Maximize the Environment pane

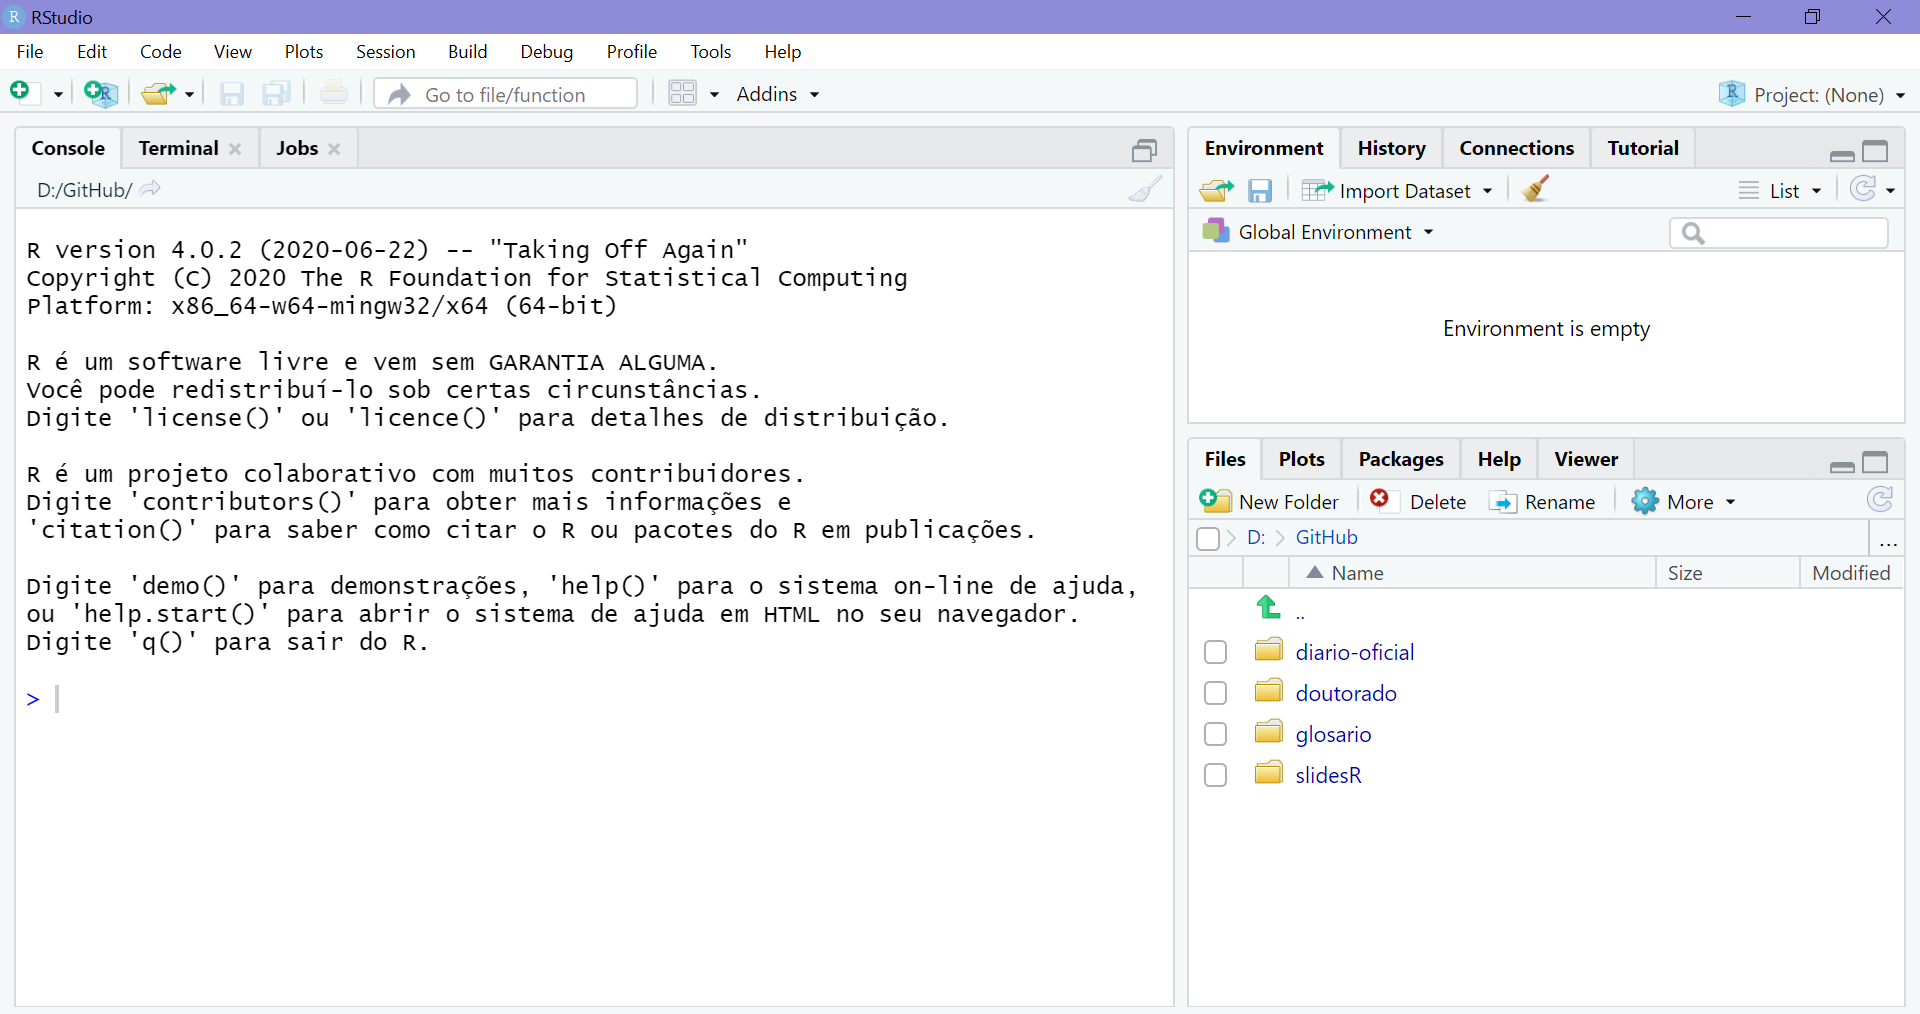click(x=1875, y=151)
